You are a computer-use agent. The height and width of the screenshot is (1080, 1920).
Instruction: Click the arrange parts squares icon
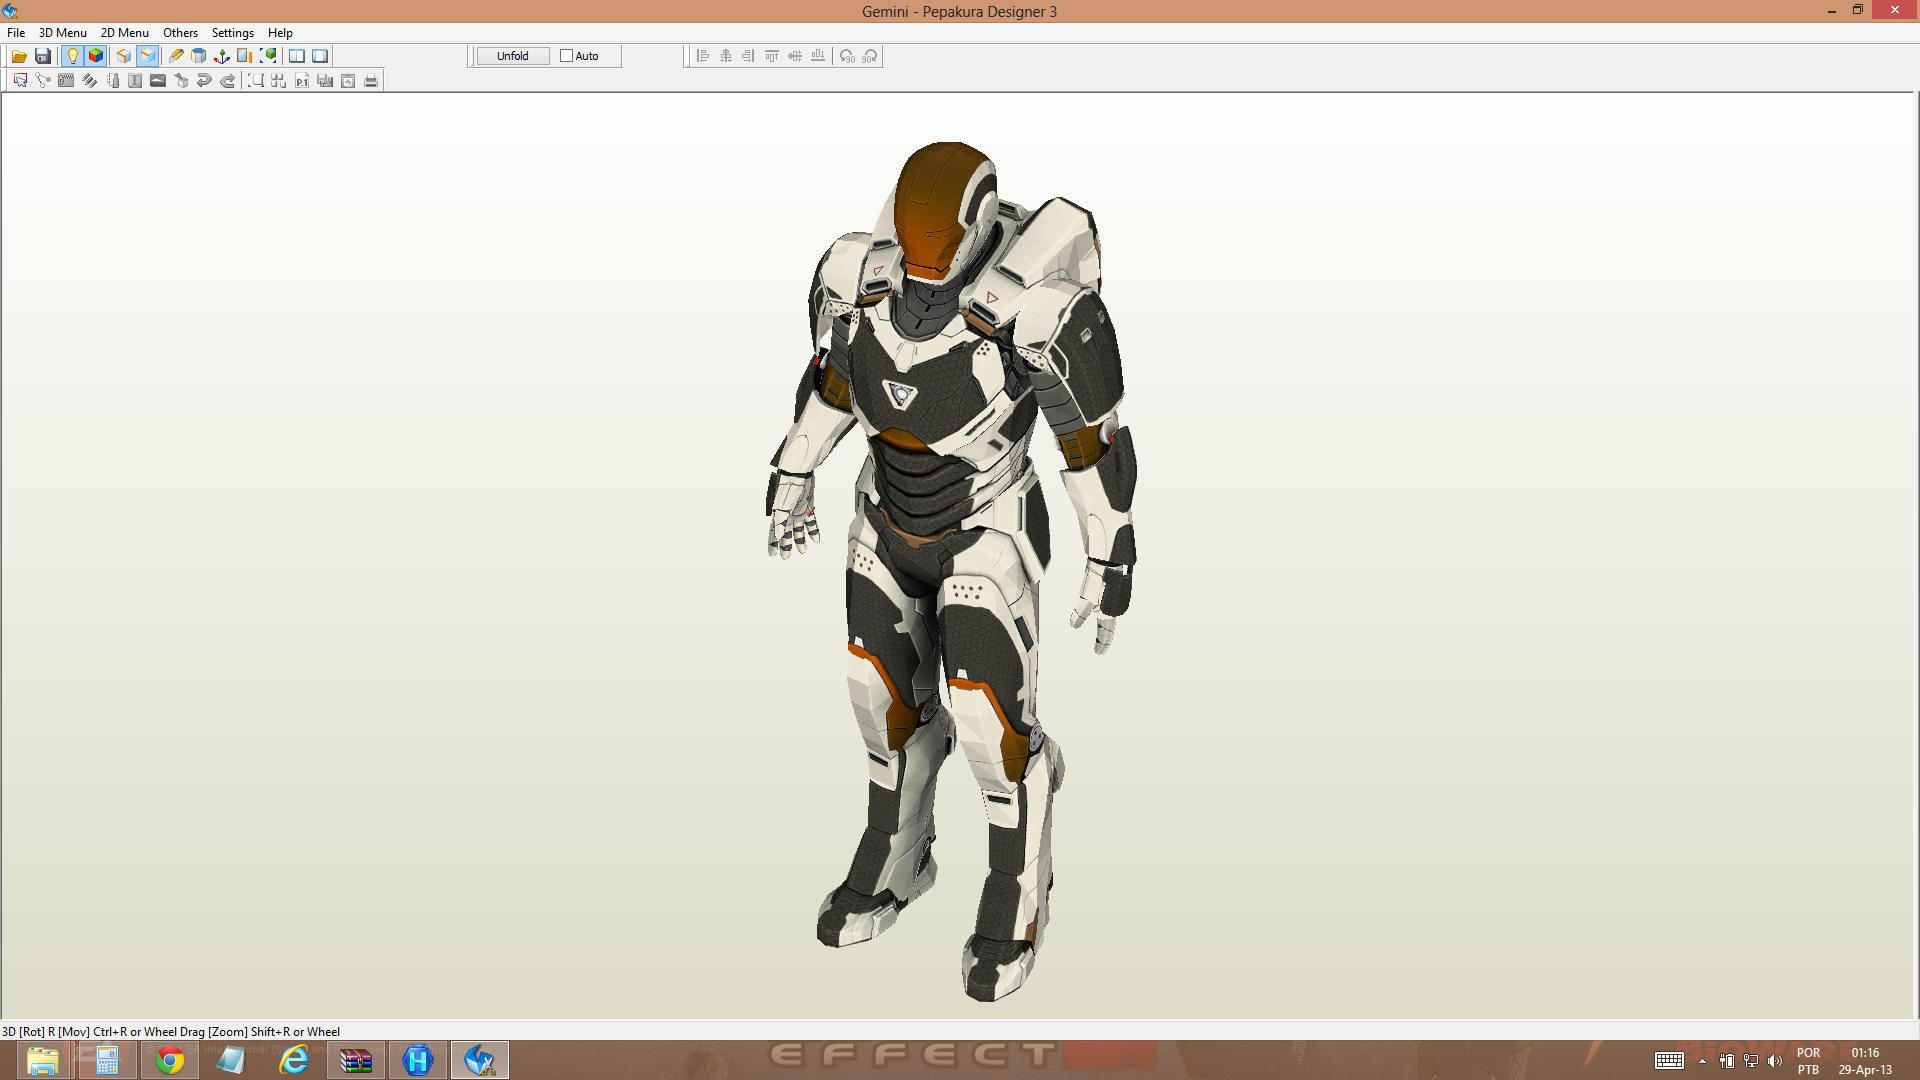279,81
